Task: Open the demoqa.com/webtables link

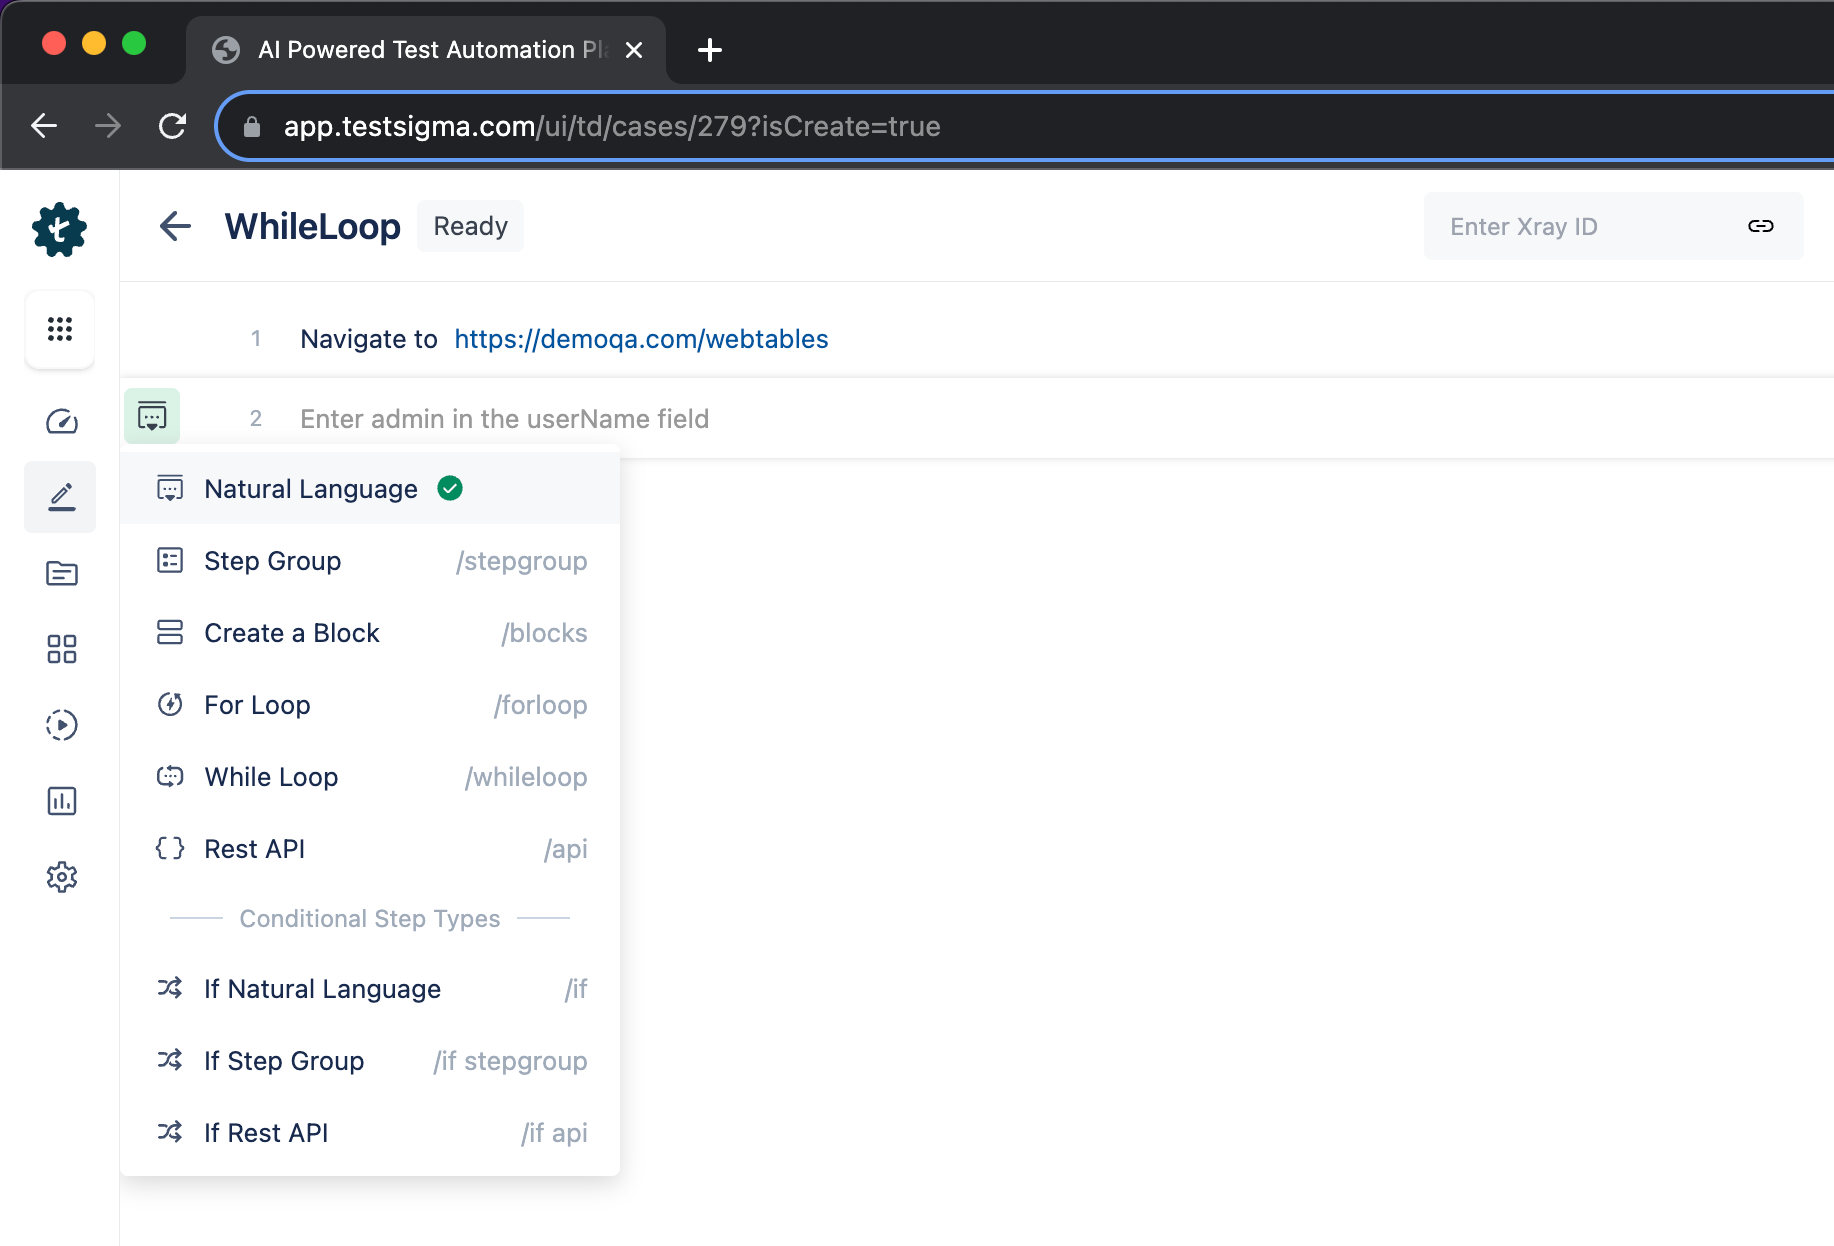Action: 641,339
